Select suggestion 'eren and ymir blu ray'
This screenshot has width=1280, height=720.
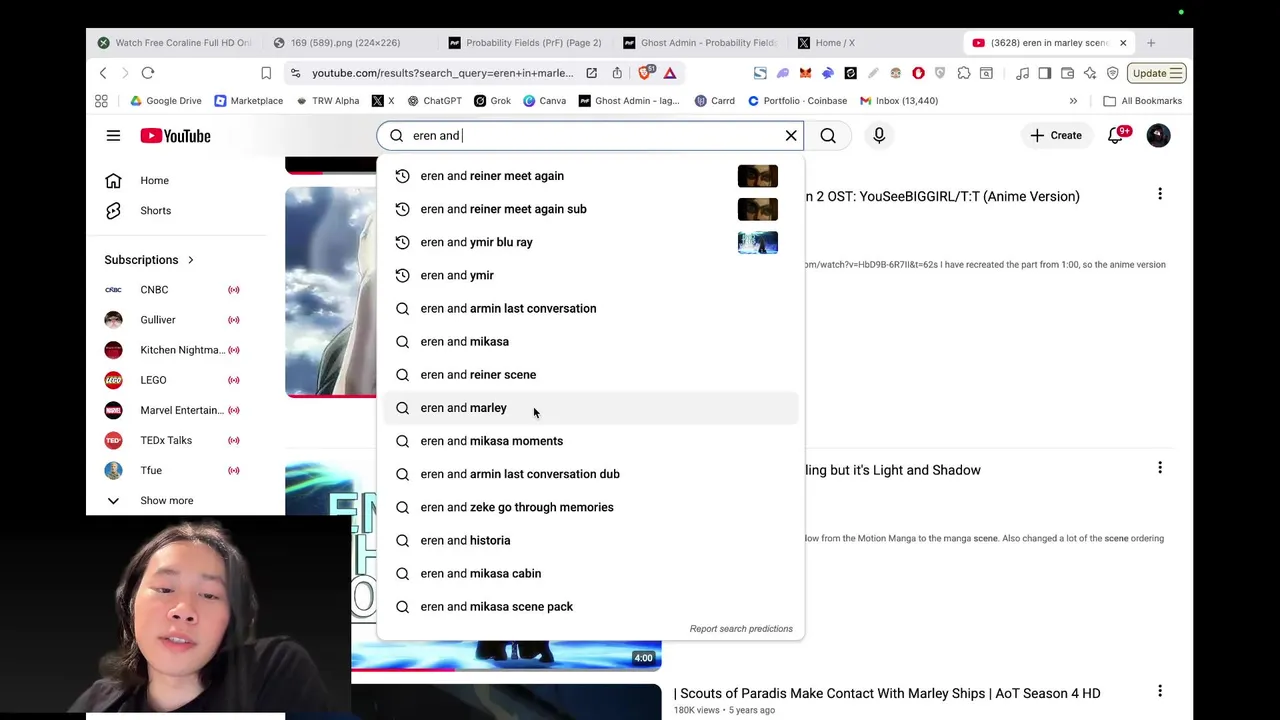coord(590,242)
